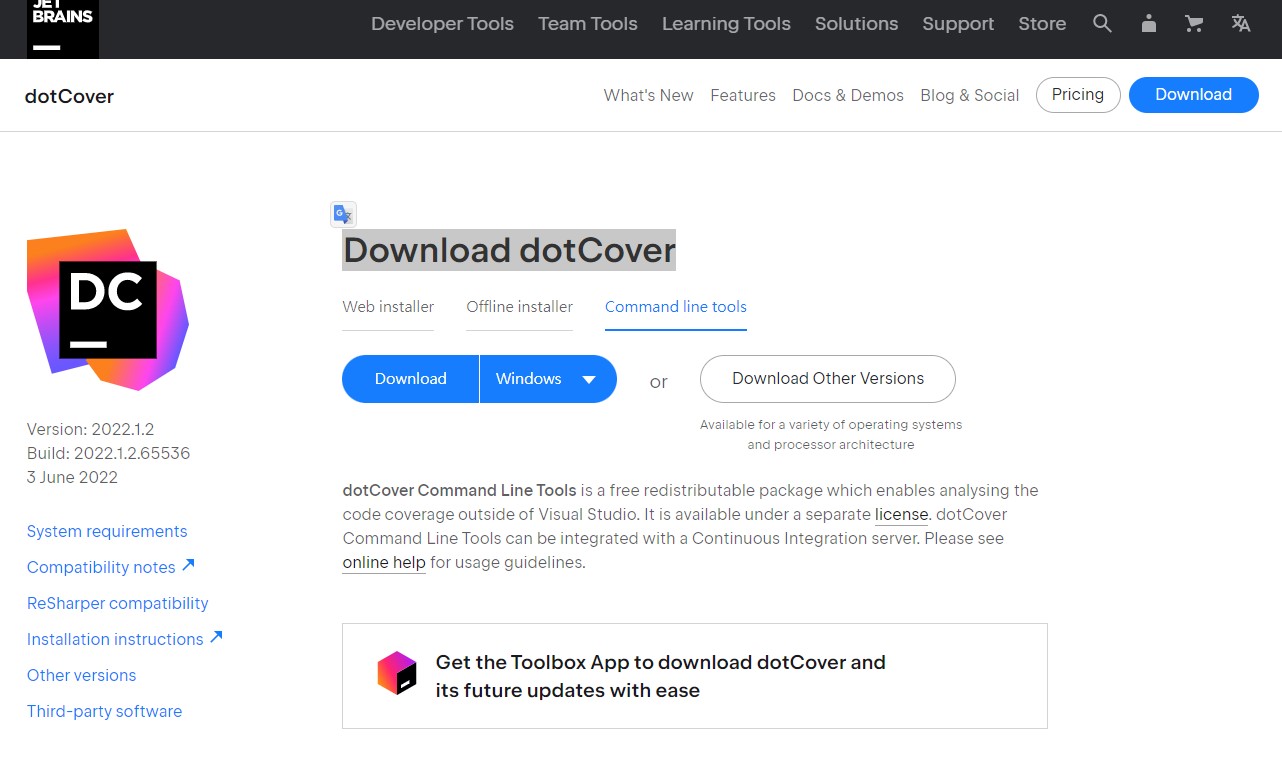Click Download Other Versions button

[828, 379]
